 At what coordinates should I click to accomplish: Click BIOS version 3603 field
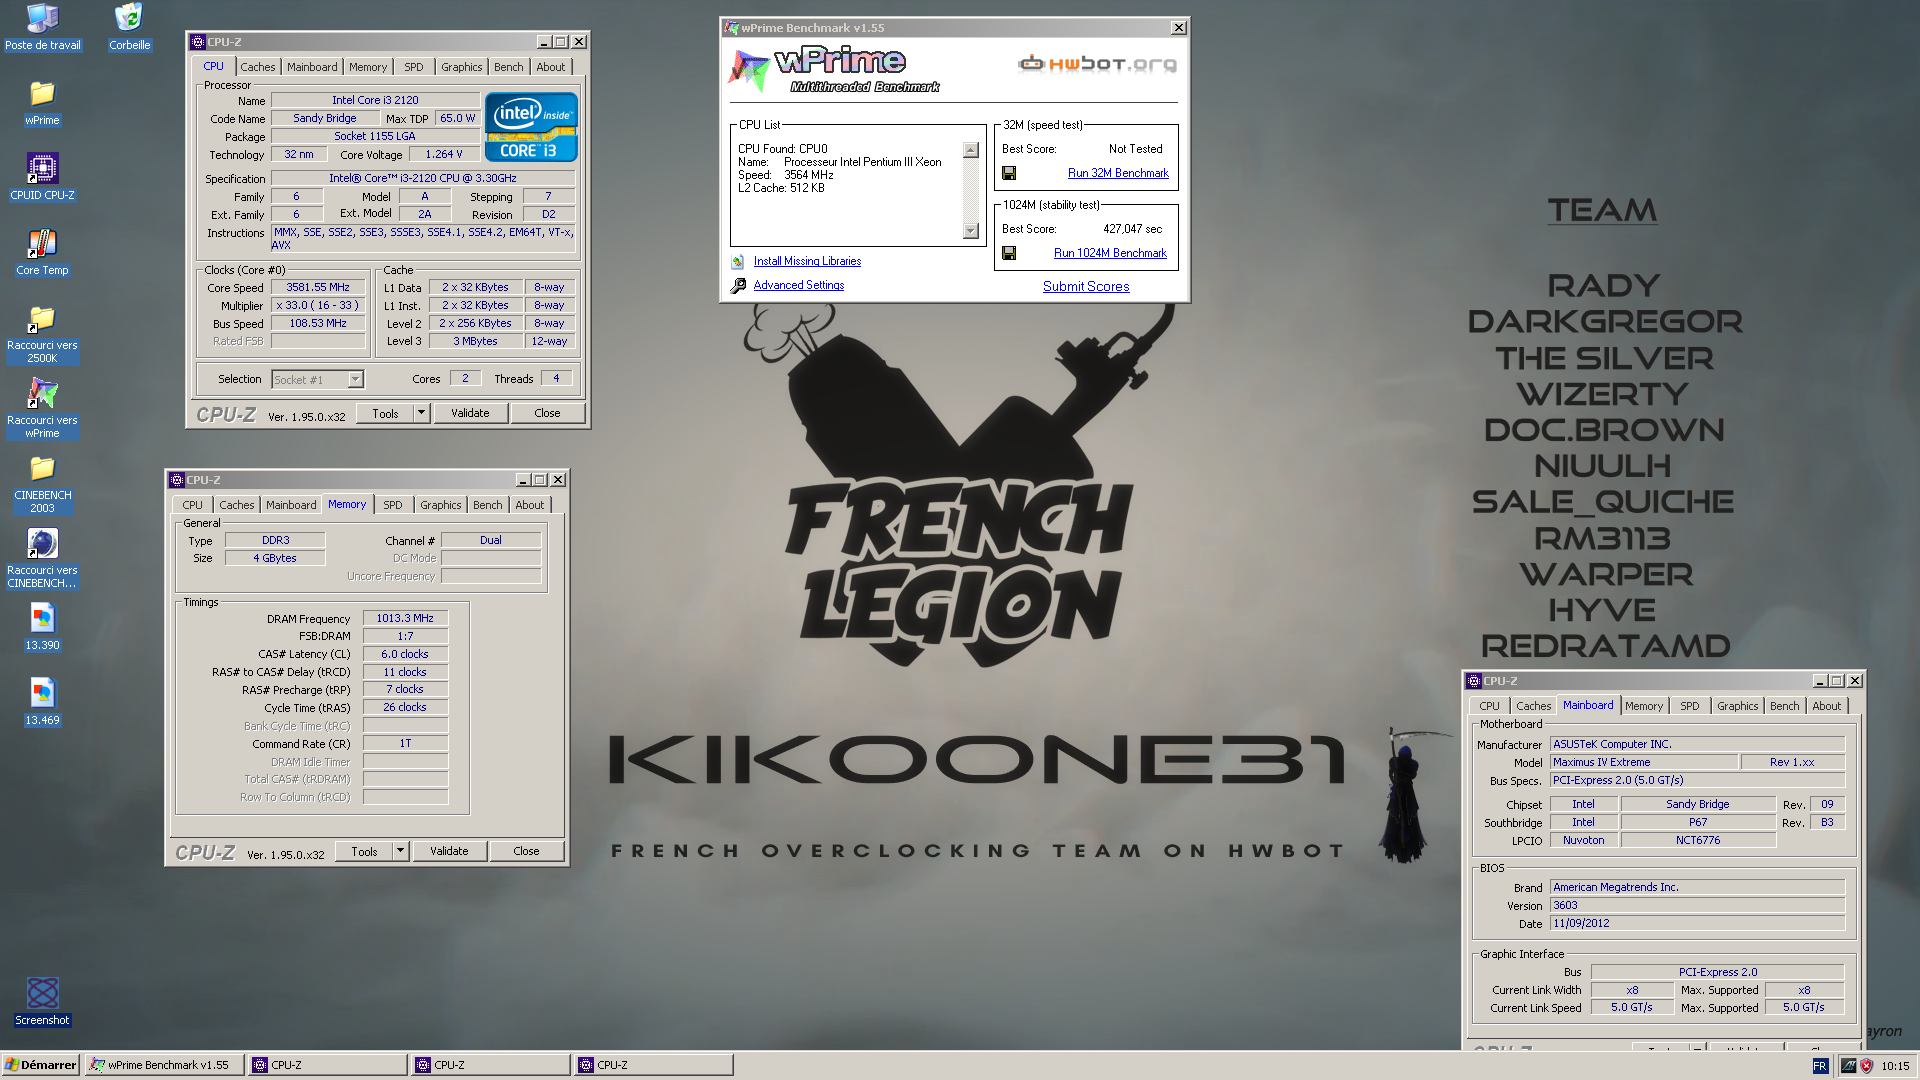click(1697, 905)
